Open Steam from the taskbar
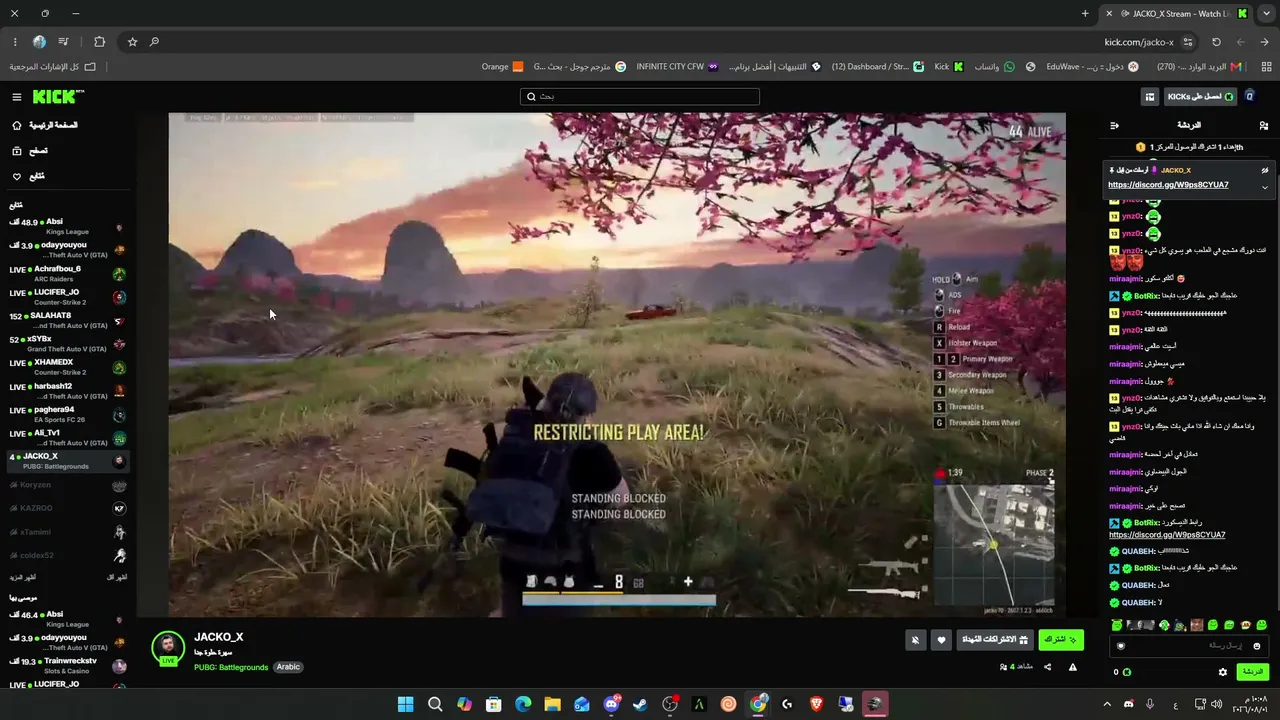This screenshot has width=1280, height=720. [x=641, y=704]
